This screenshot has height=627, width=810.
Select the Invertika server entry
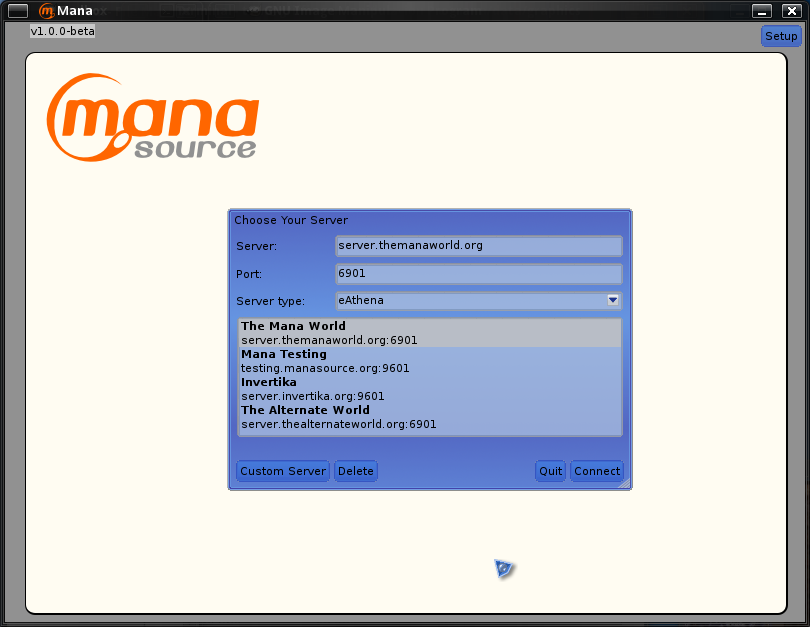point(269,382)
